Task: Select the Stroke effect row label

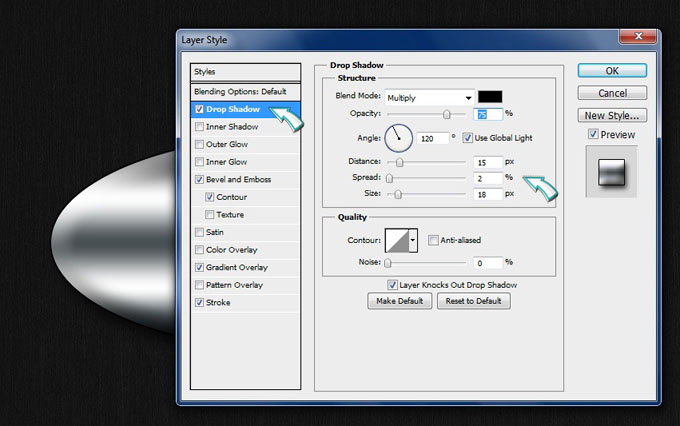Action: (218, 302)
